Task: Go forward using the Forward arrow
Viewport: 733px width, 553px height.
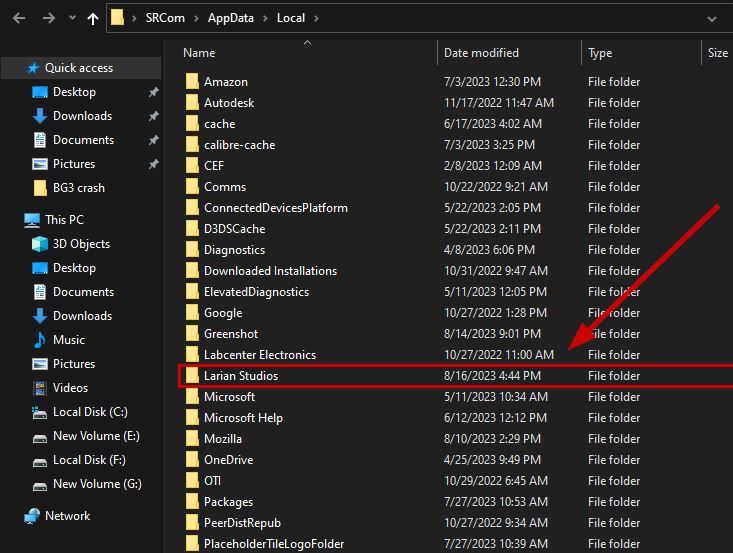Action: coord(49,18)
